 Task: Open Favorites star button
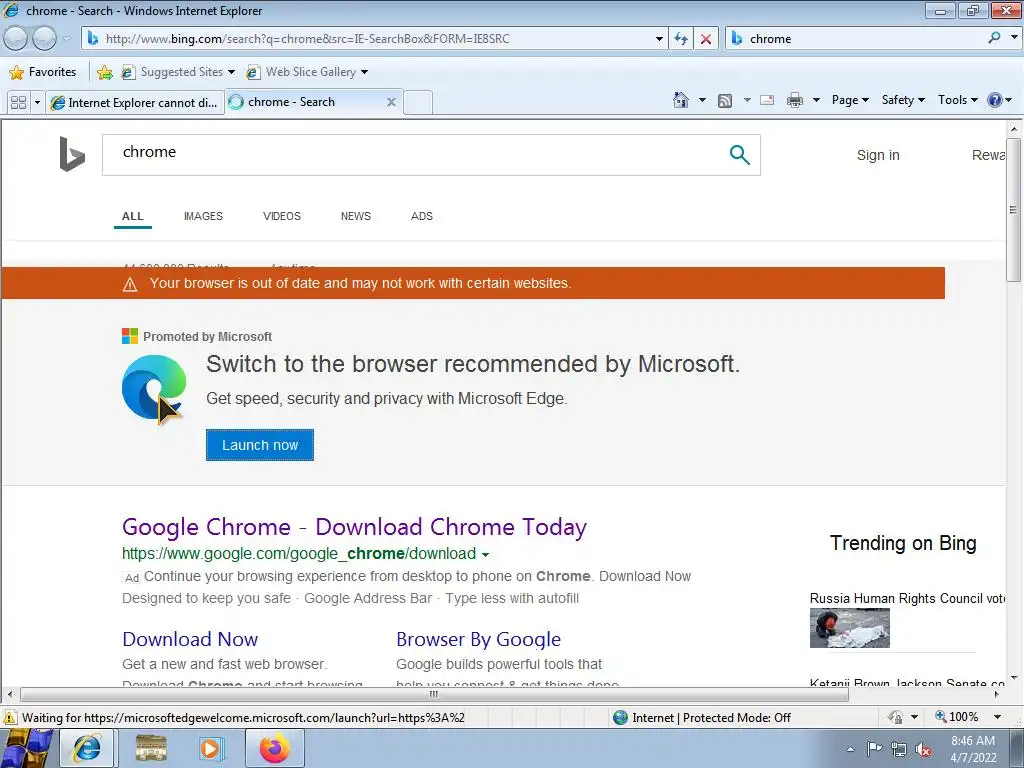click(x=43, y=72)
